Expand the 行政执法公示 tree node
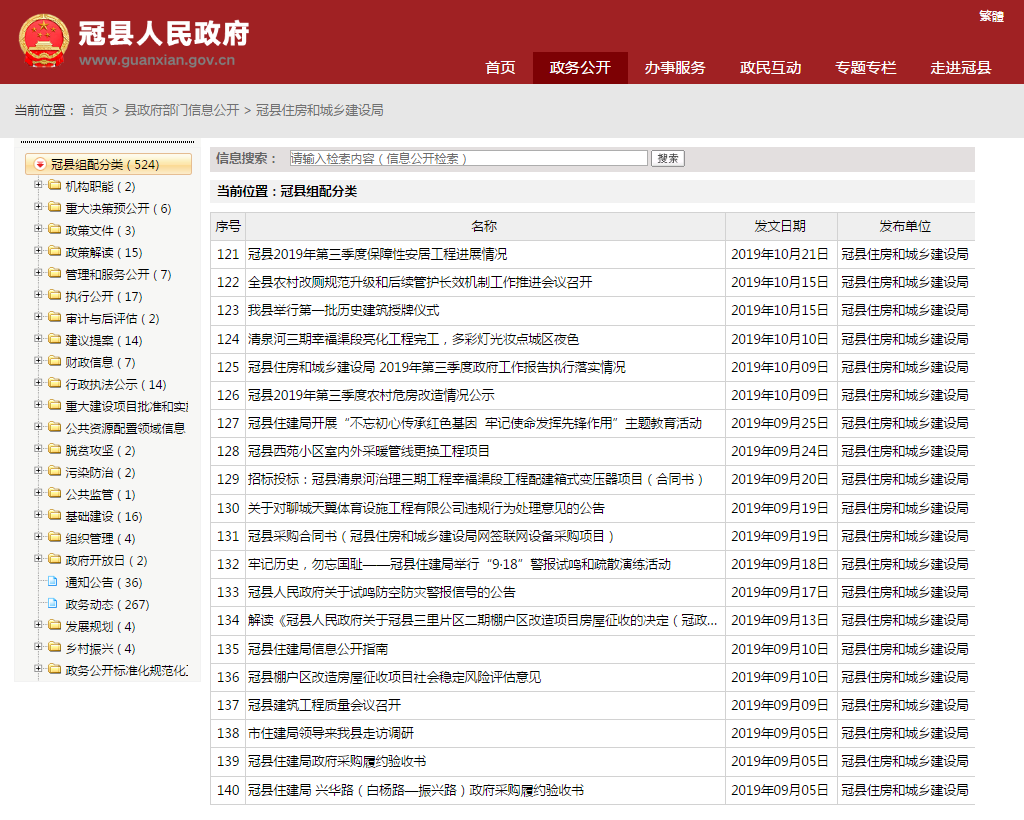 (38, 383)
